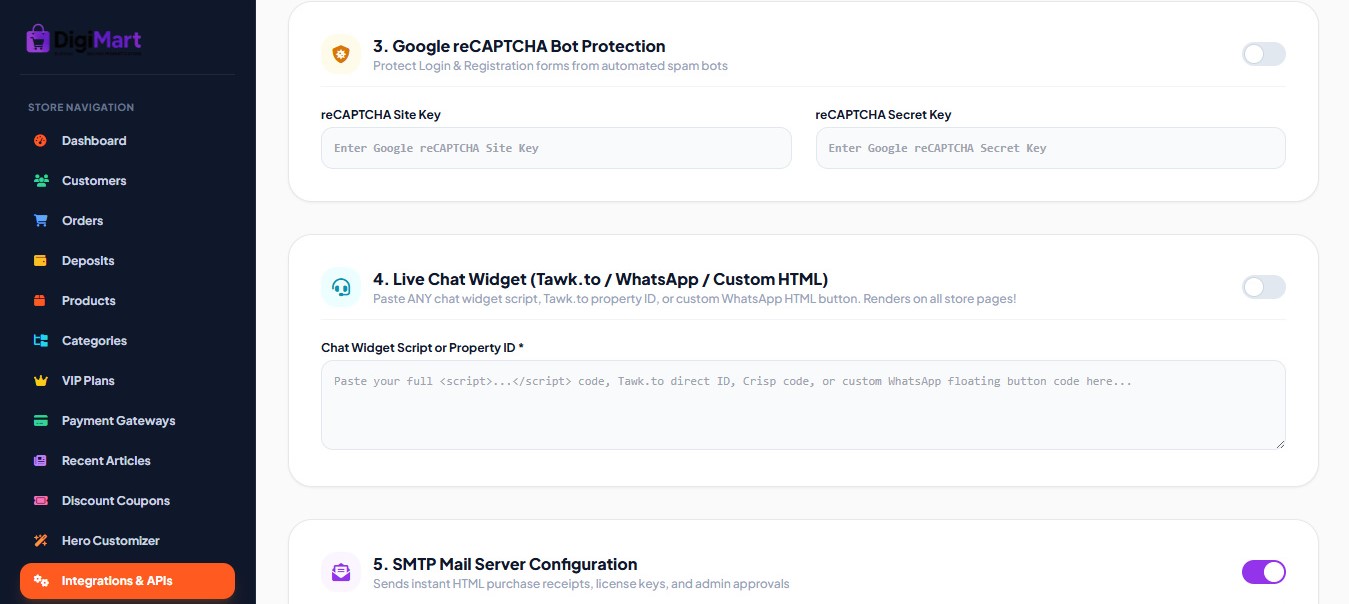Open the Customers page
The height and width of the screenshot is (604, 1349).
pos(127,181)
